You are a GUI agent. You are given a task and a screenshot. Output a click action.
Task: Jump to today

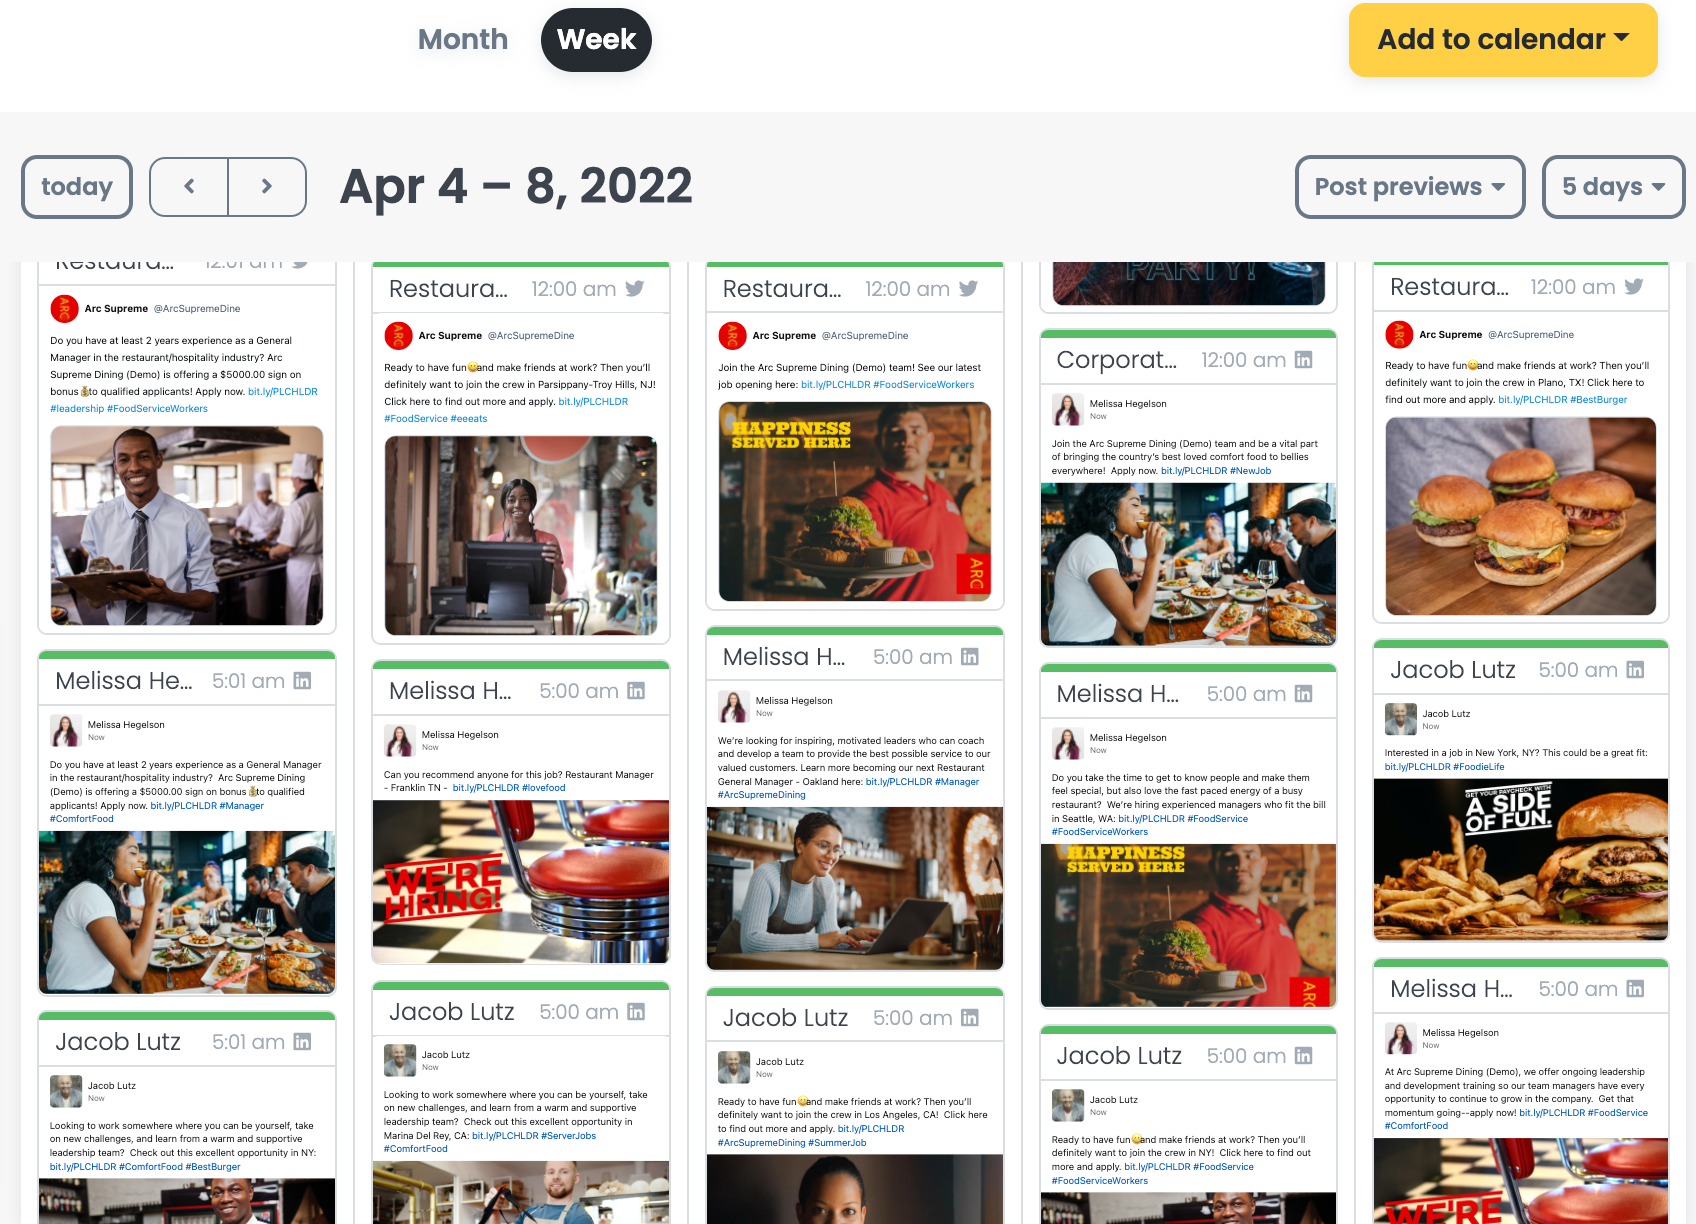pos(77,187)
